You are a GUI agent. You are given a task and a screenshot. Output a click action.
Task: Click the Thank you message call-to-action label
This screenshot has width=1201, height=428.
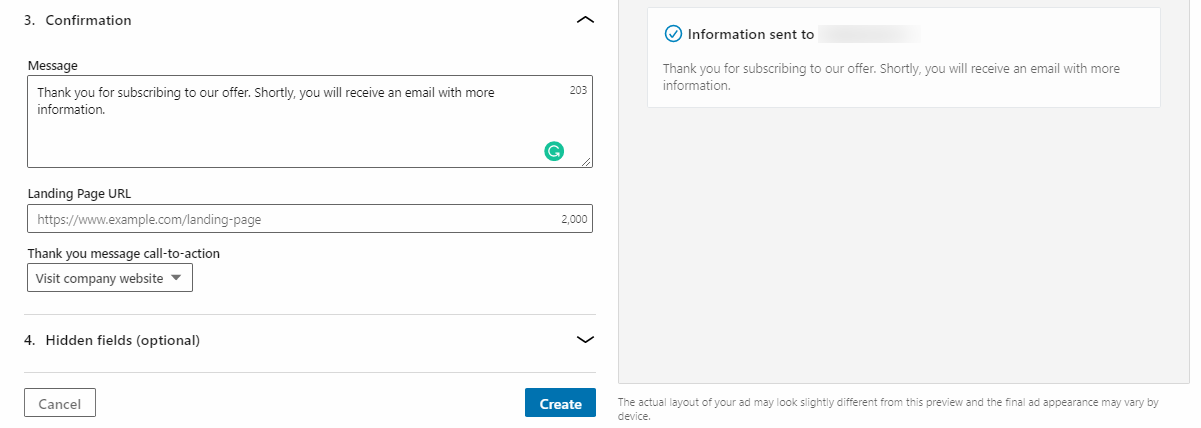click(124, 253)
